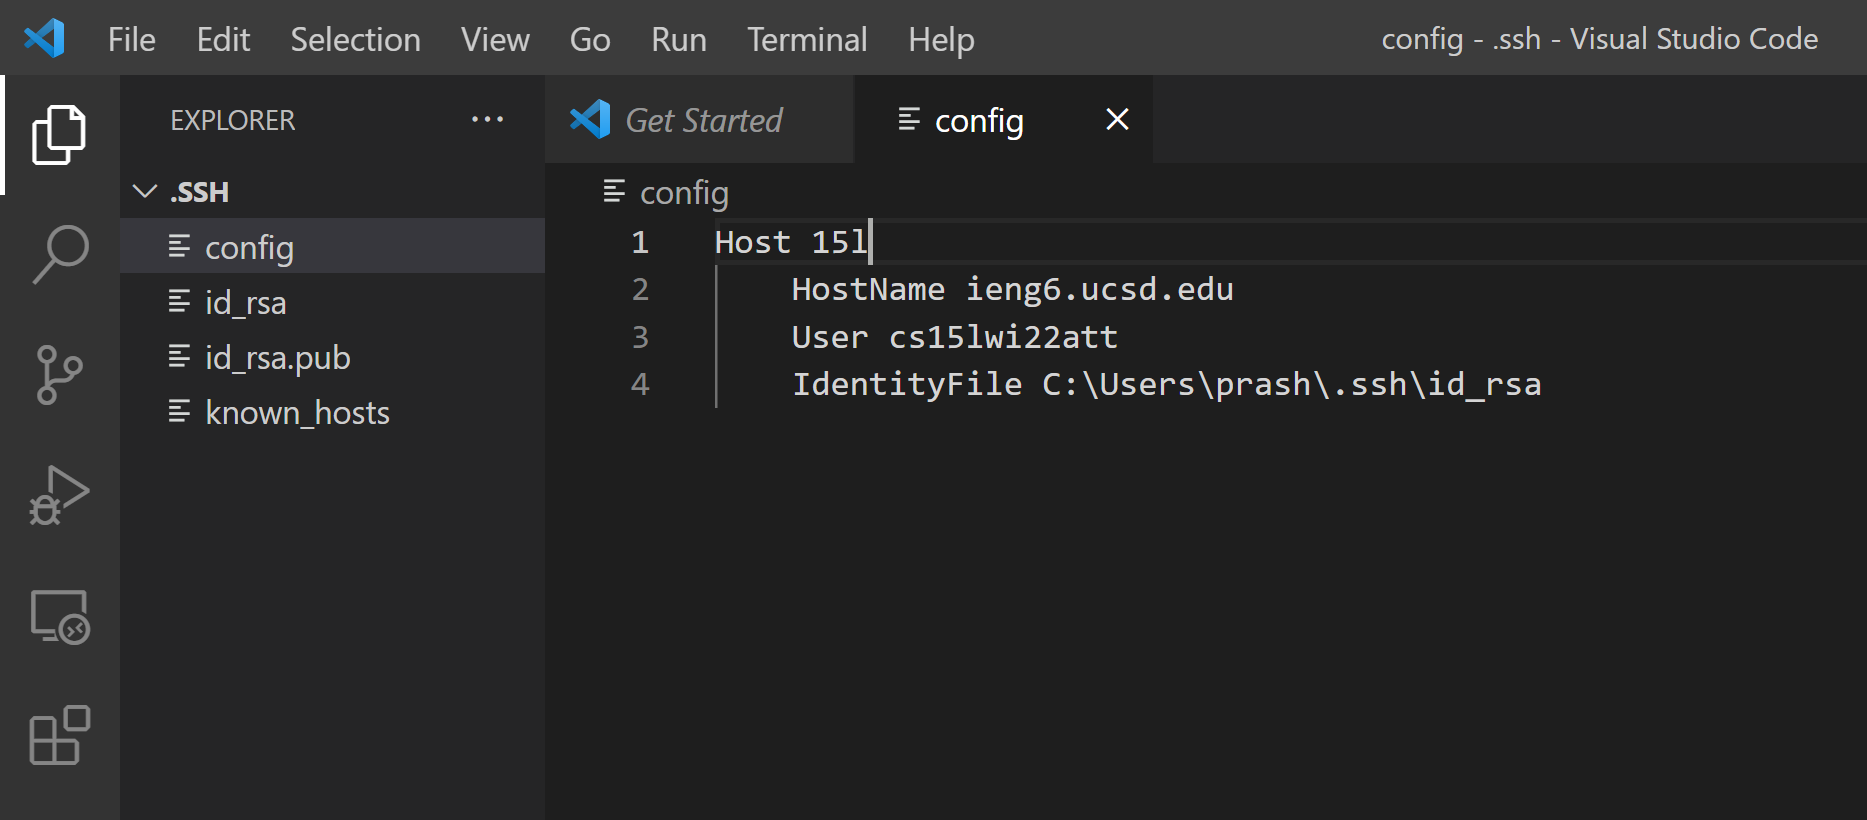Open the Explorer view in activity bar
Image resolution: width=1867 pixels, height=820 pixels.
(x=60, y=135)
